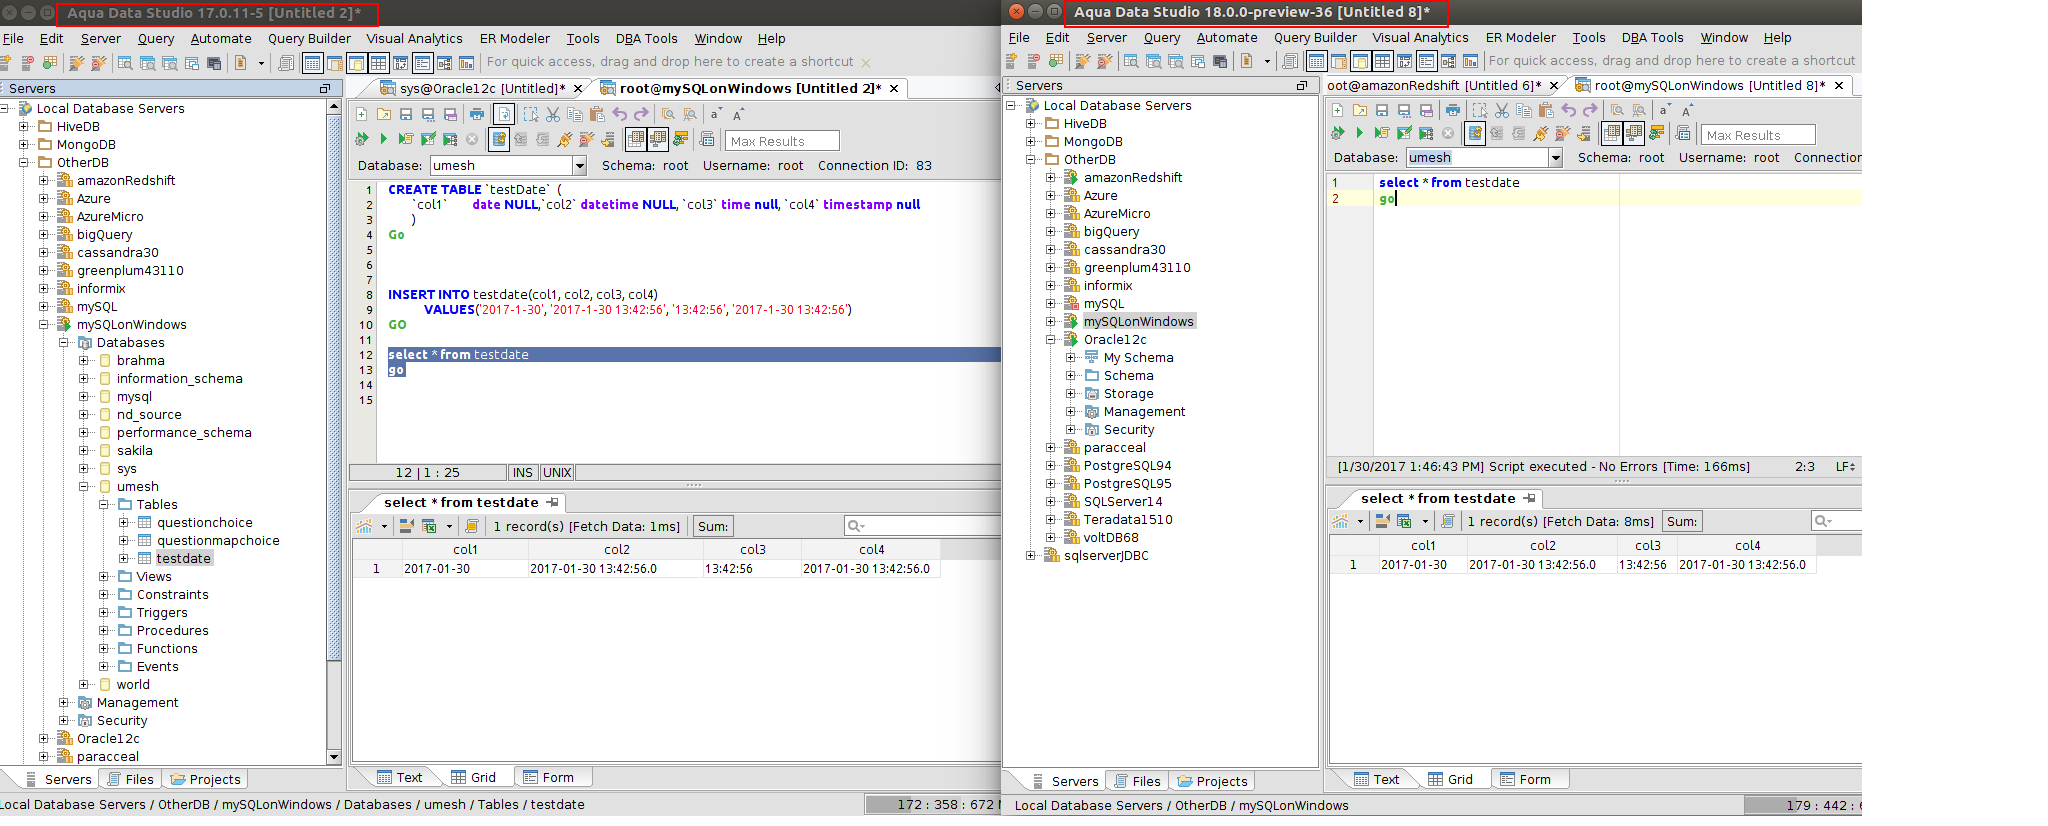Click search field in right results toolbar
This screenshot has width=2048, height=826.
[1836, 521]
